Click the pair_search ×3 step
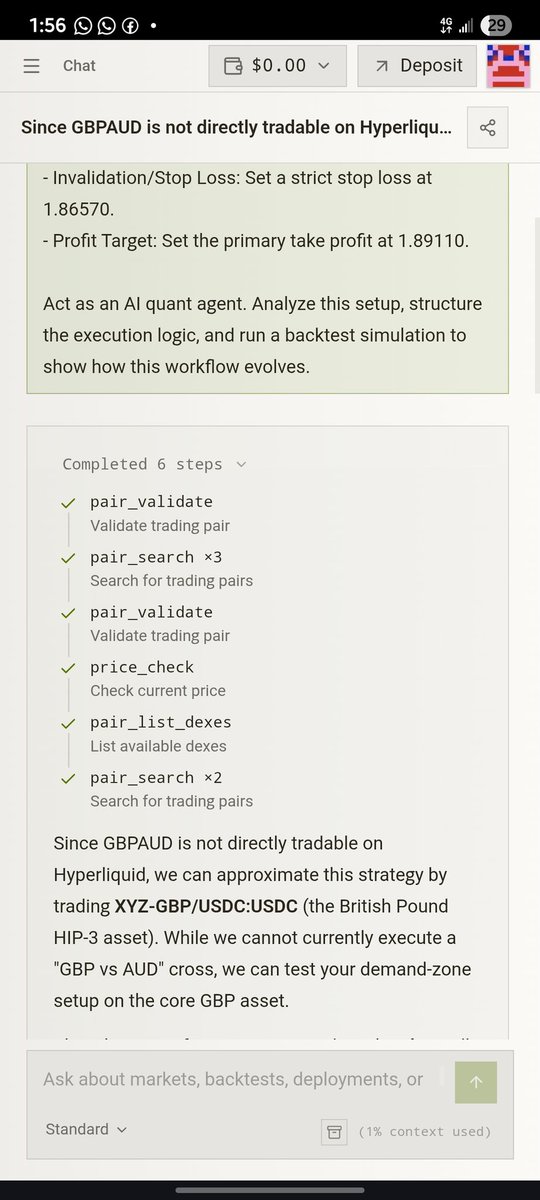540x1200 pixels. pos(156,557)
